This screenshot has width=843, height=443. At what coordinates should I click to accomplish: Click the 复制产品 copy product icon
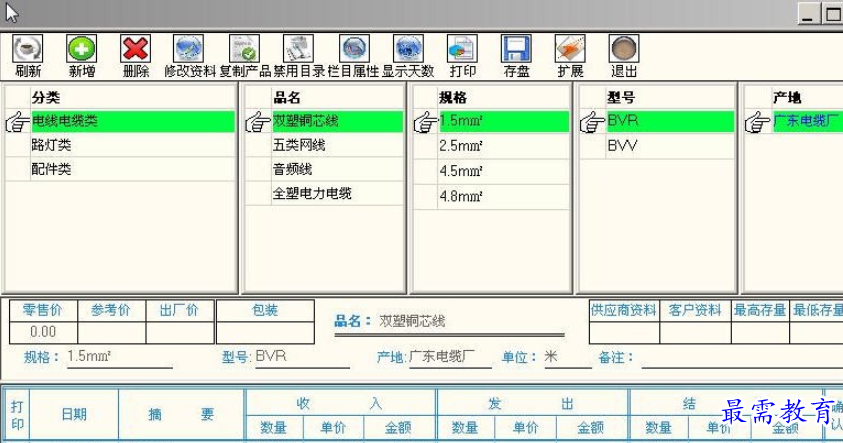[x=245, y=49]
